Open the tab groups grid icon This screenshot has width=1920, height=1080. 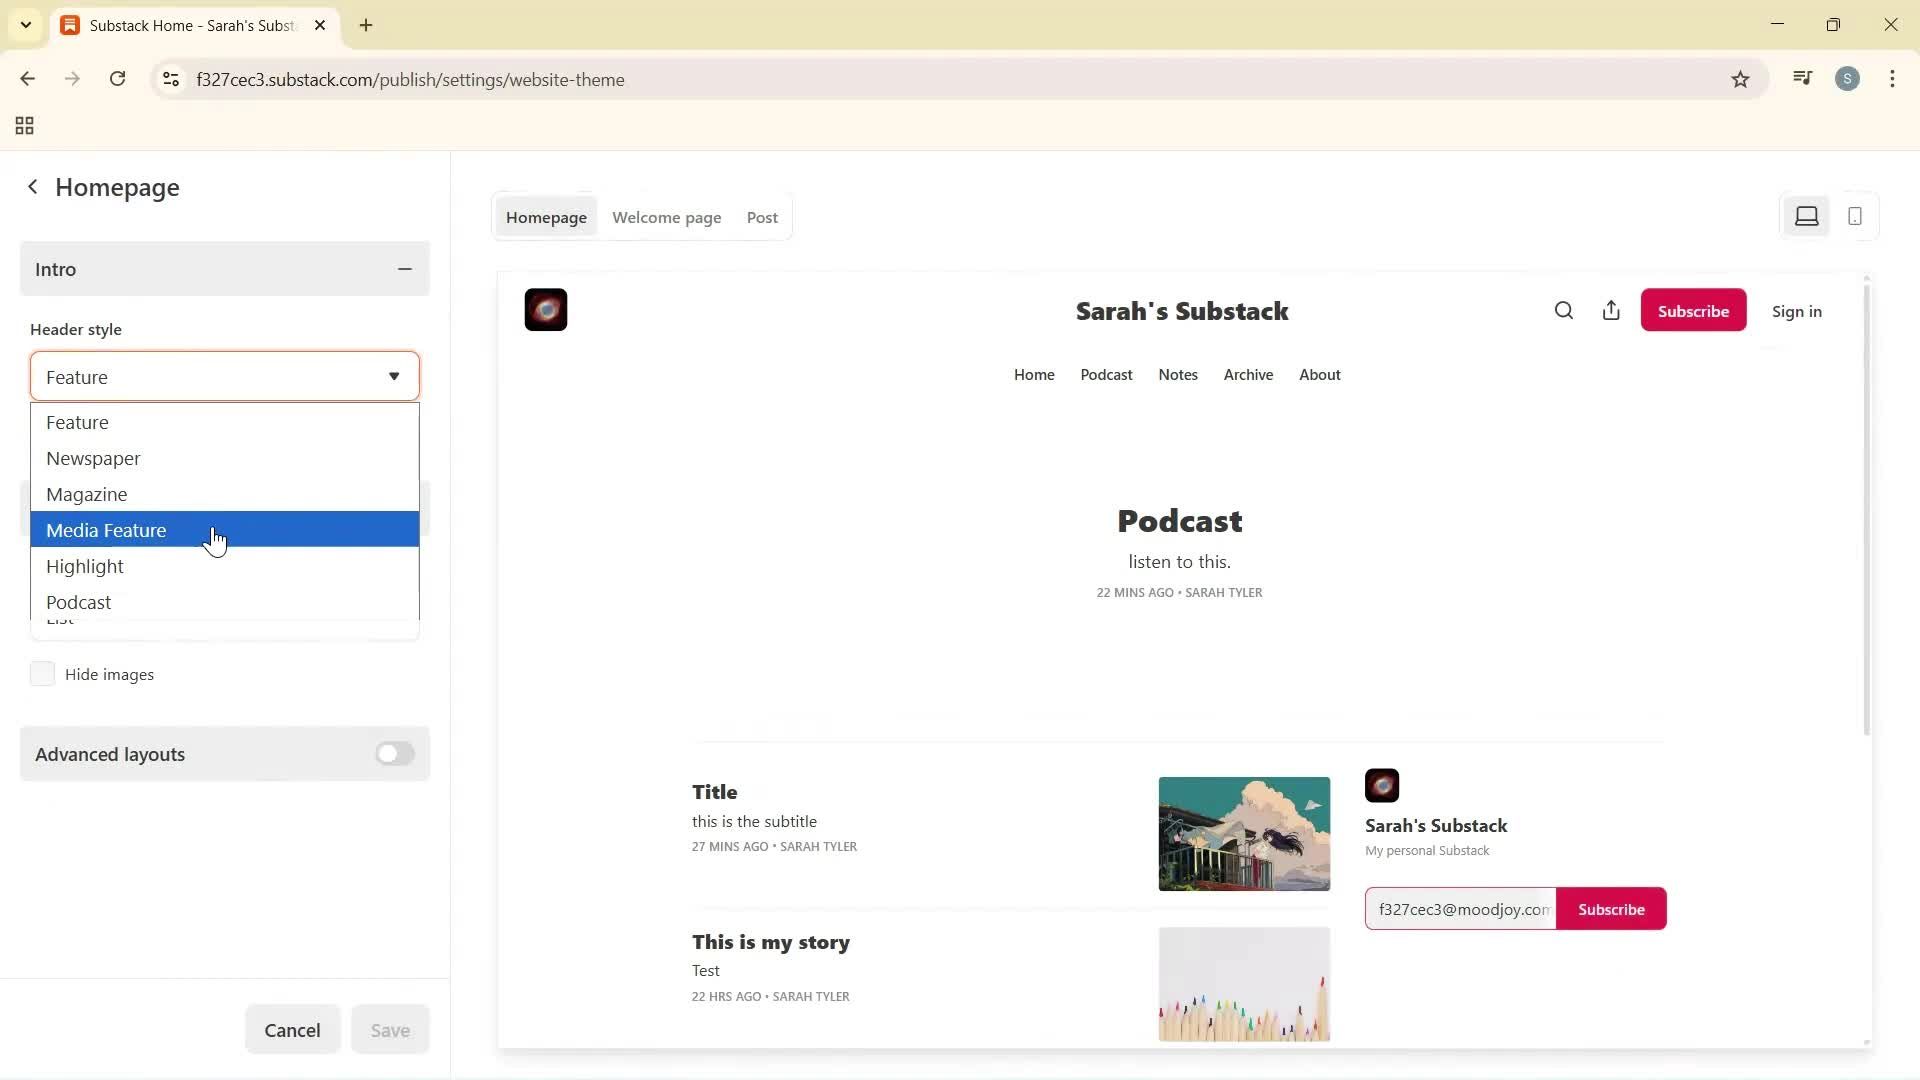click(25, 126)
